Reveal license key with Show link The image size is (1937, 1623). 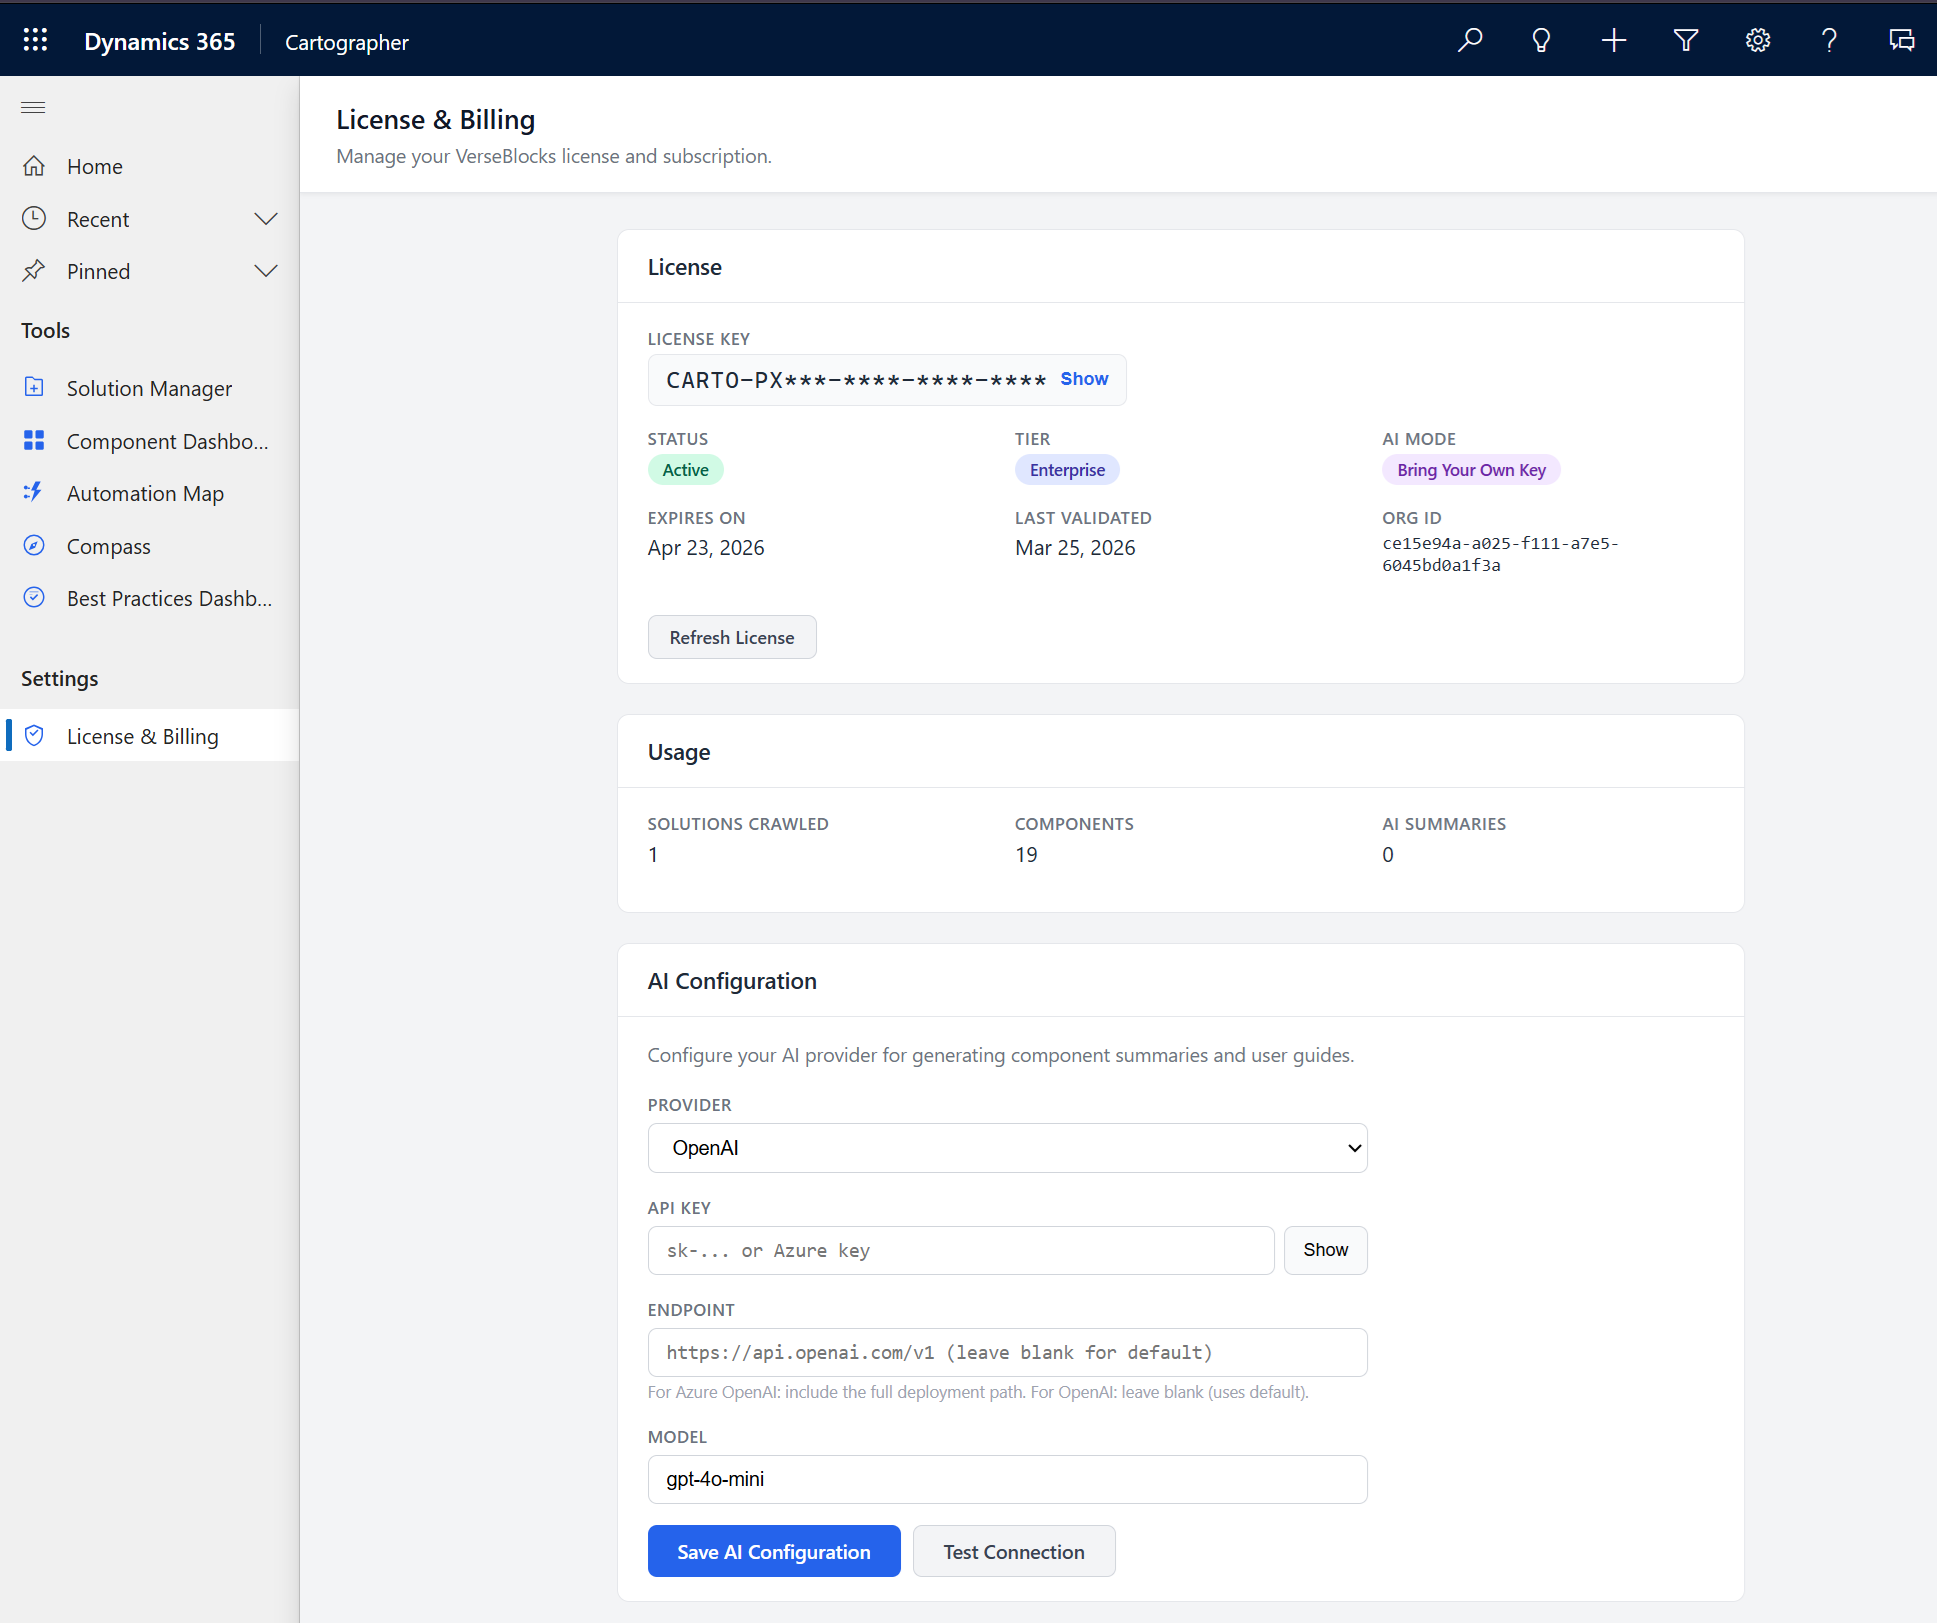tap(1084, 379)
